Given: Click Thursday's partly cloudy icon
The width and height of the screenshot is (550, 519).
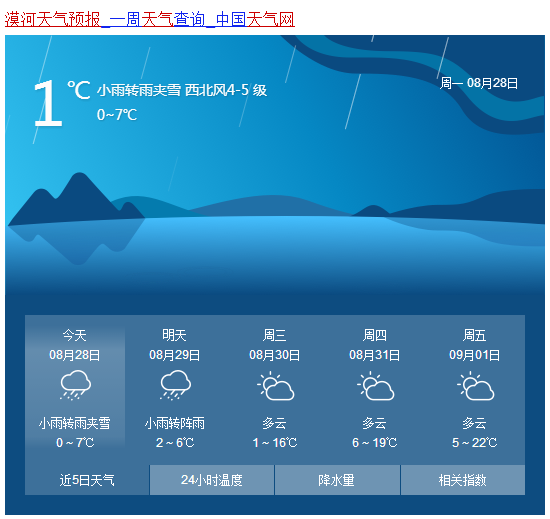Looking at the screenshot, I should (x=375, y=386).
